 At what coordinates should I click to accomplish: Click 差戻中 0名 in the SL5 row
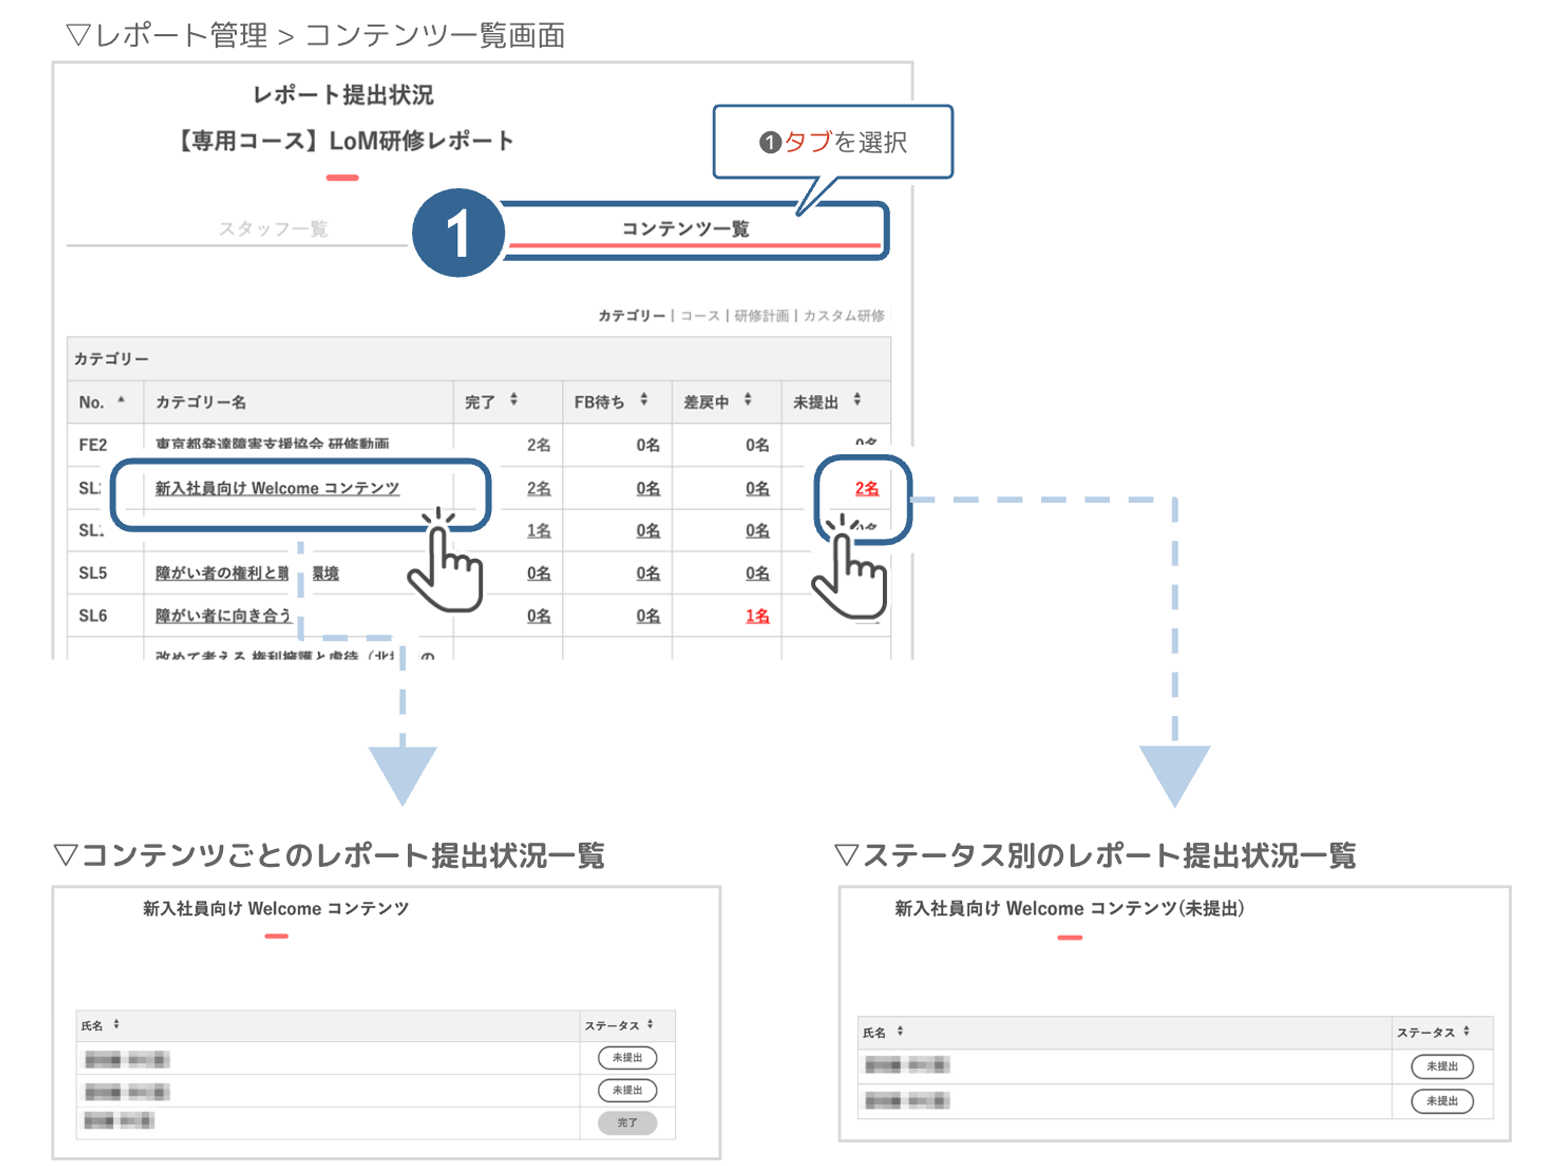point(757,573)
